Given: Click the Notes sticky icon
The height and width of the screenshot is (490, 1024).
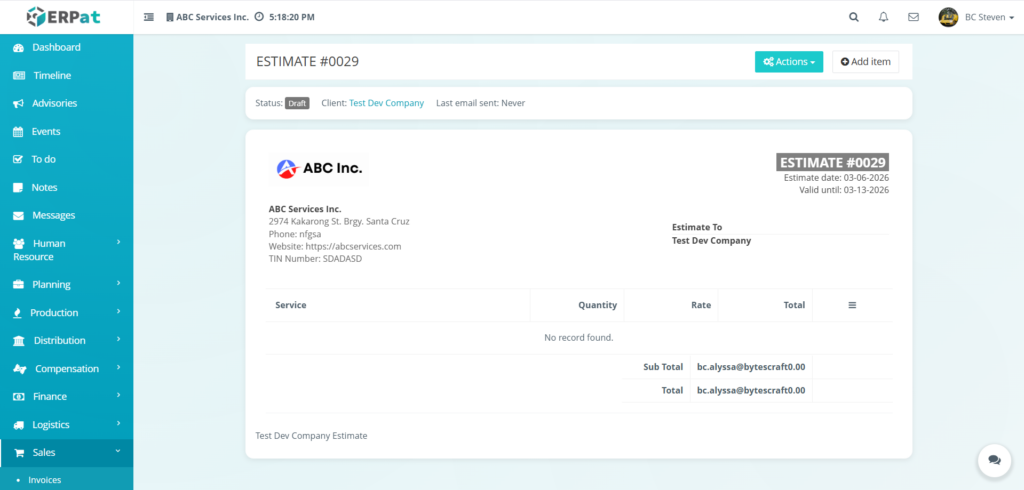Looking at the screenshot, I should coord(18,188).
